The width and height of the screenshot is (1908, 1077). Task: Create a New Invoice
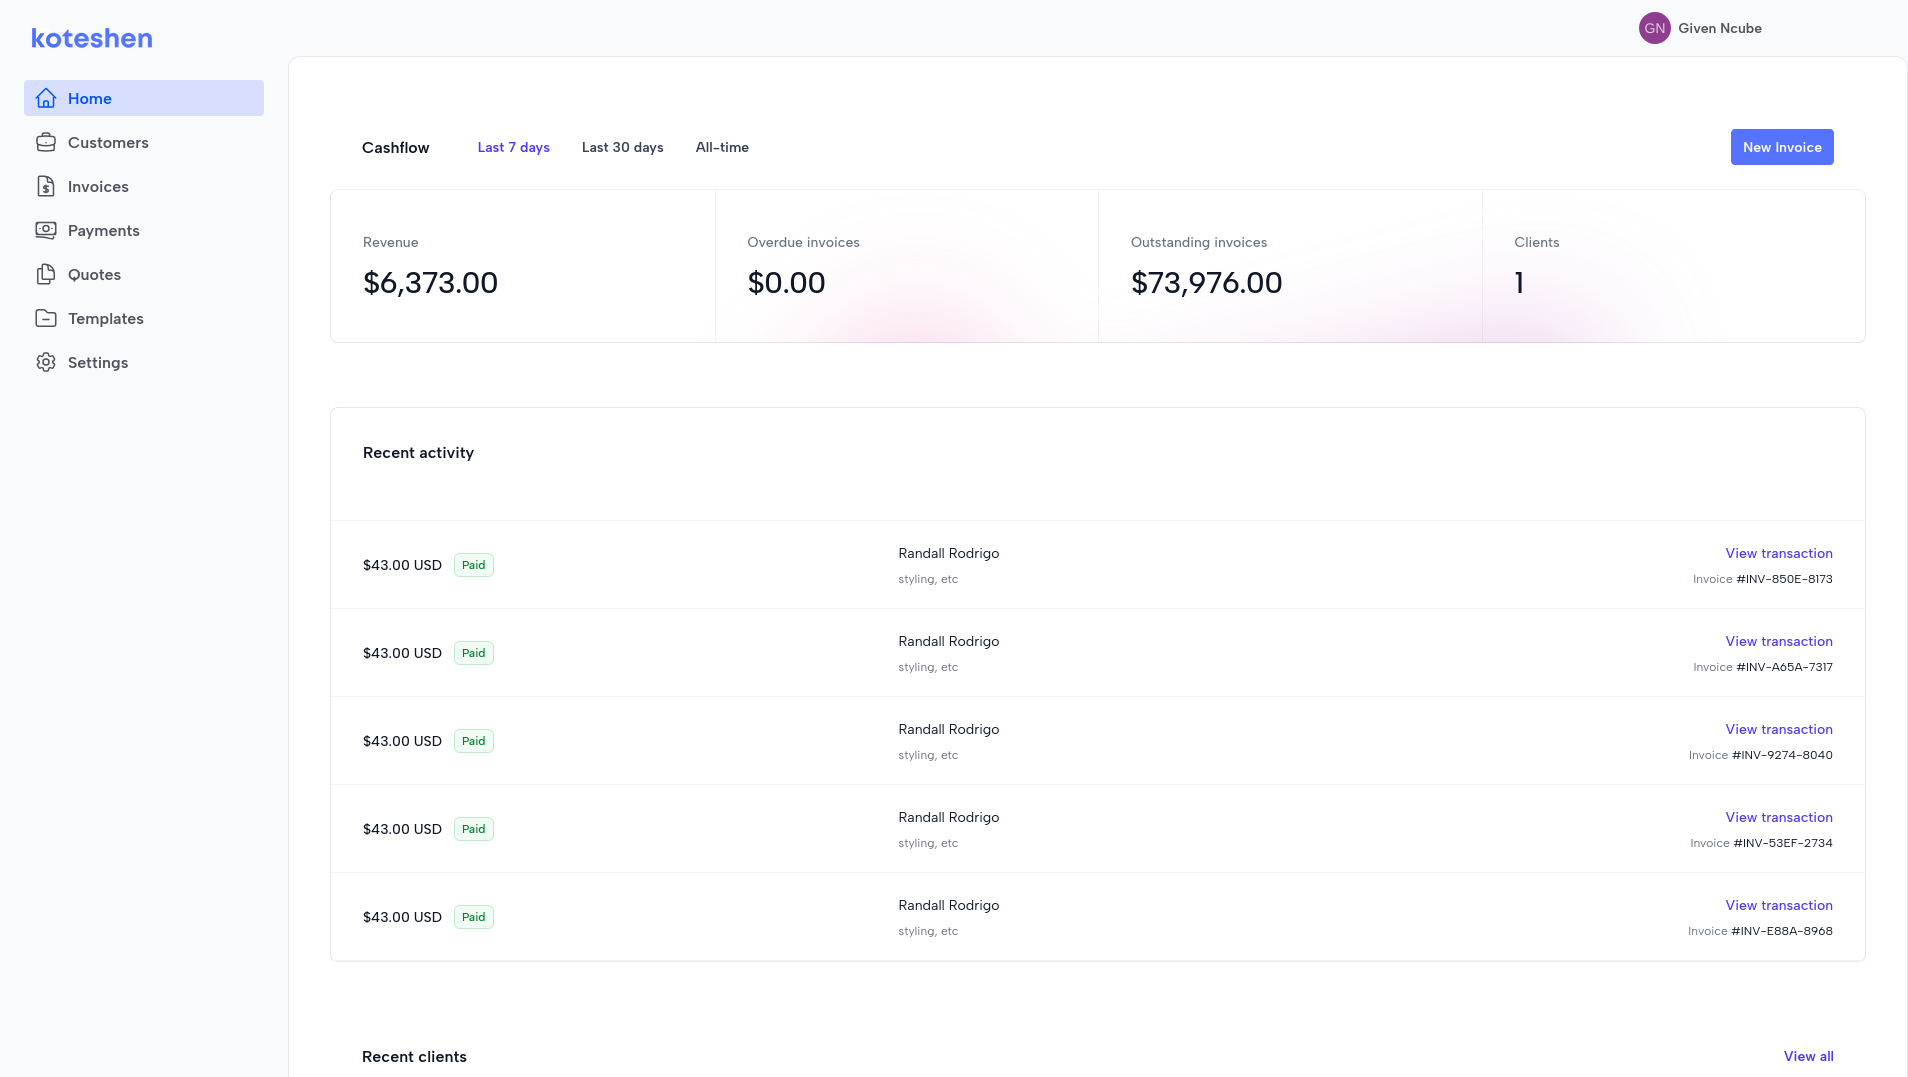[1781, 147]
